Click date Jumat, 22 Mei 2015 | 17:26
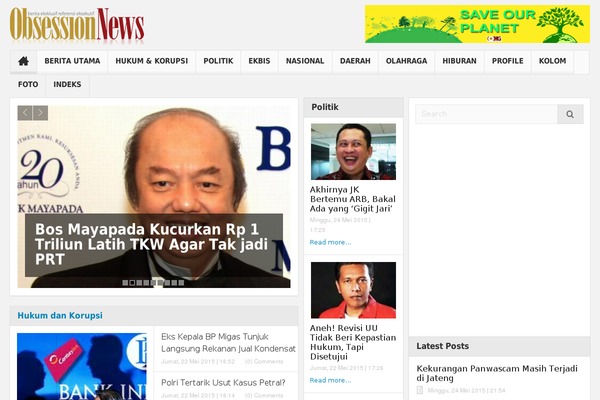Viewport: 600px width, 400px height. [346, 368]
